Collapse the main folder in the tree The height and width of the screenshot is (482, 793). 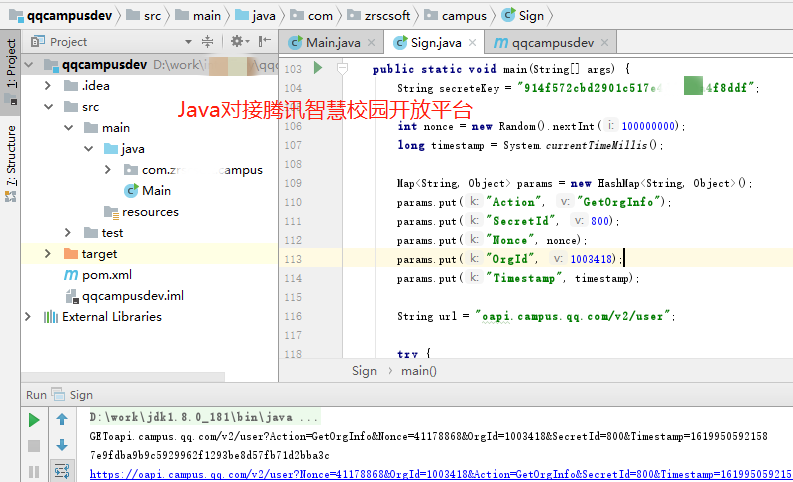click(69, 128)
